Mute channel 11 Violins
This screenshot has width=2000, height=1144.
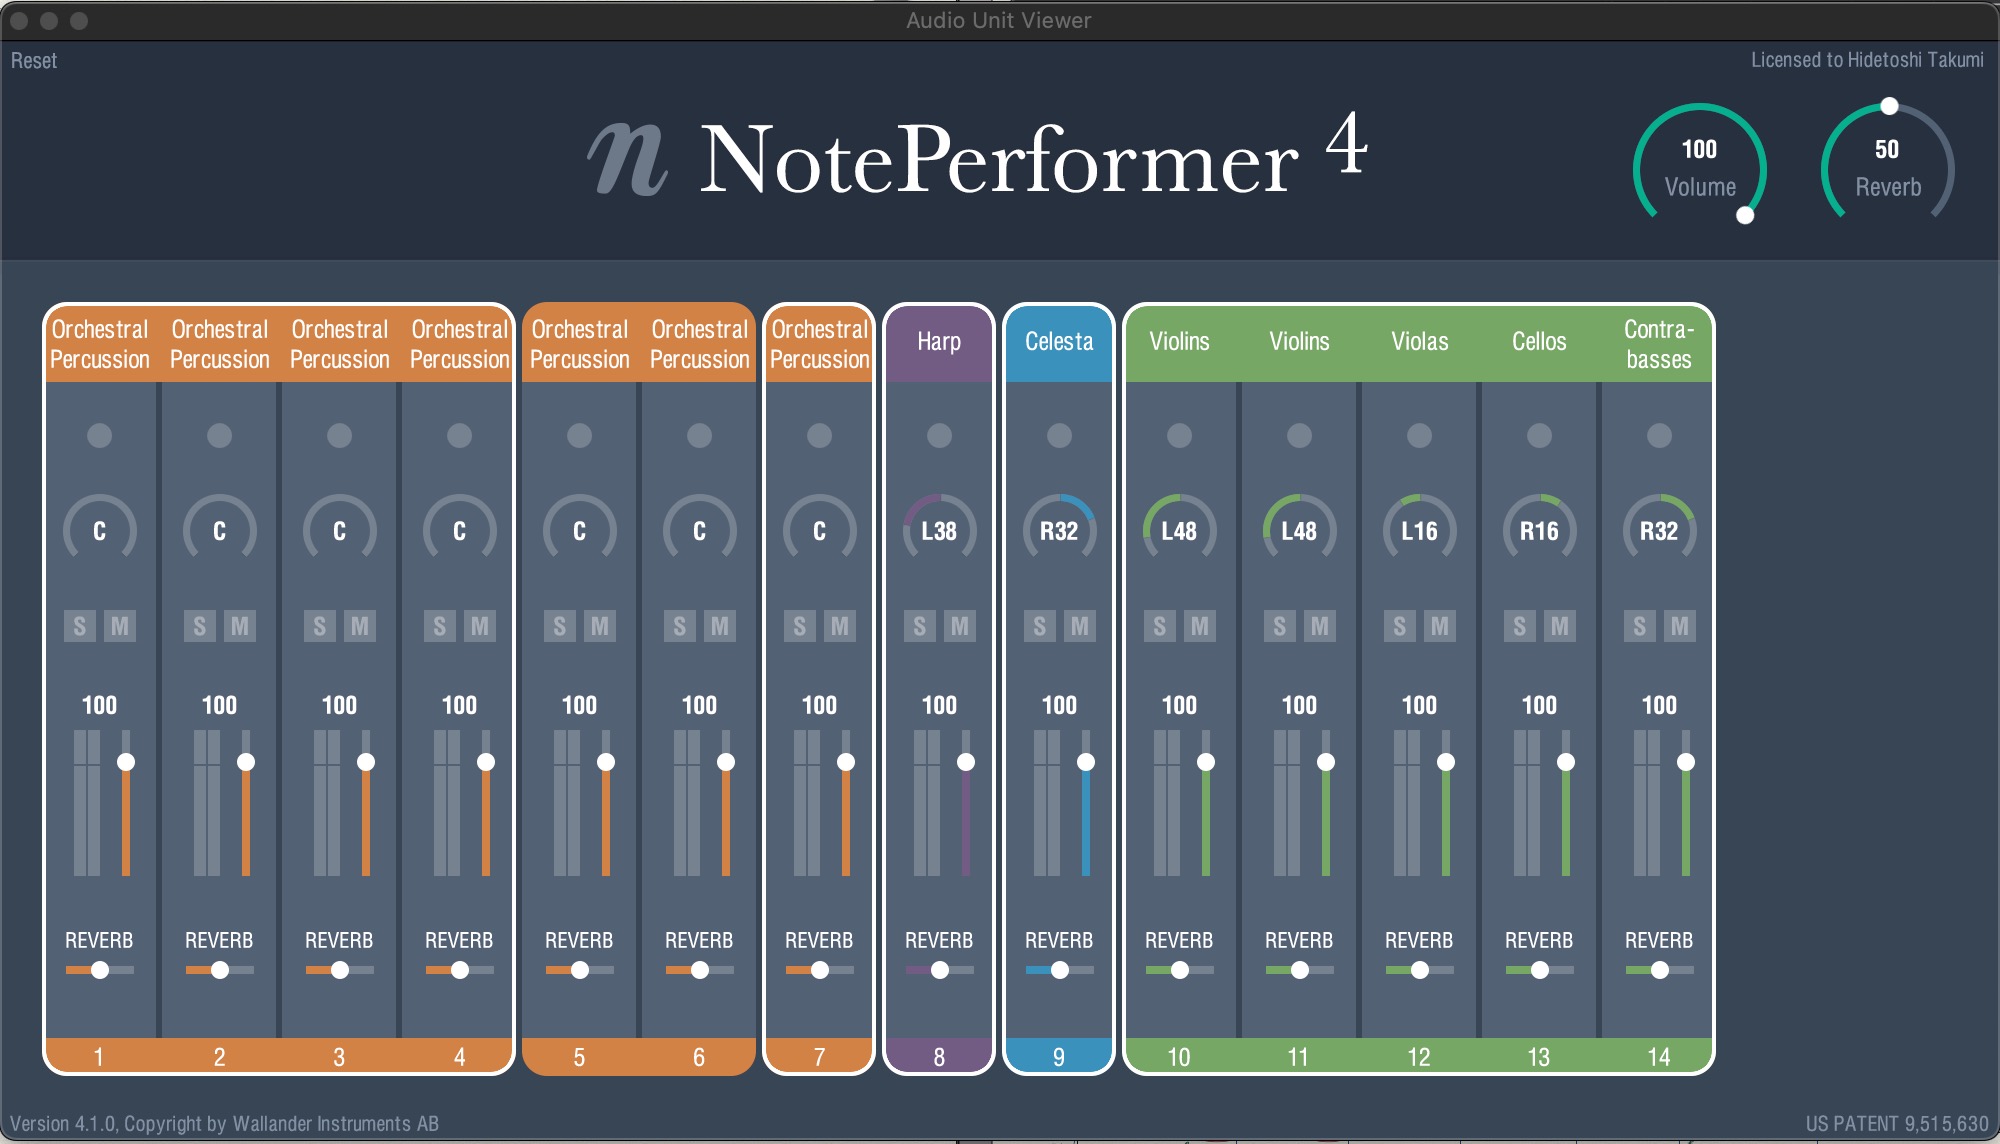coord(1320,626)
